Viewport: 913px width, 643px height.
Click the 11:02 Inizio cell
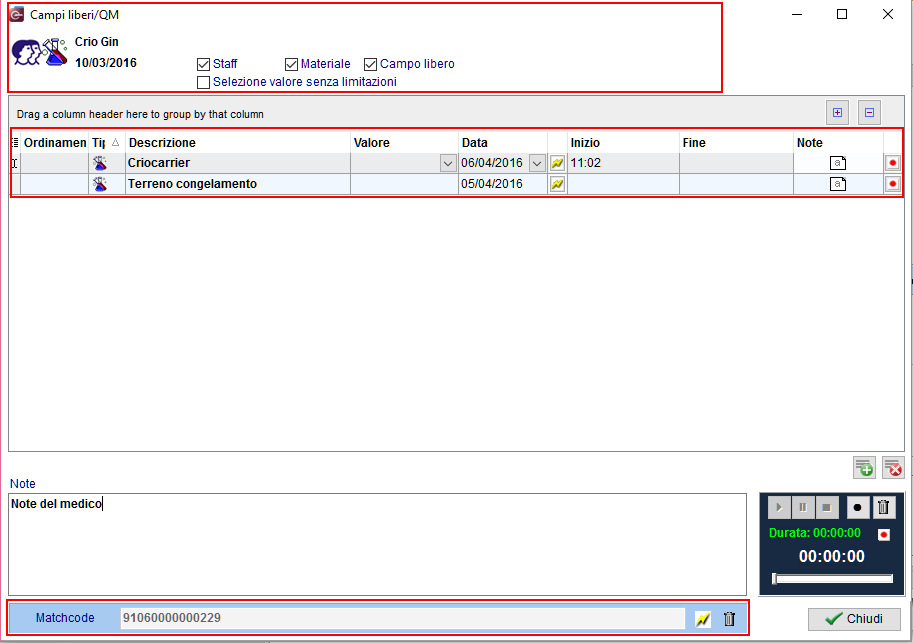pos(623,163)
